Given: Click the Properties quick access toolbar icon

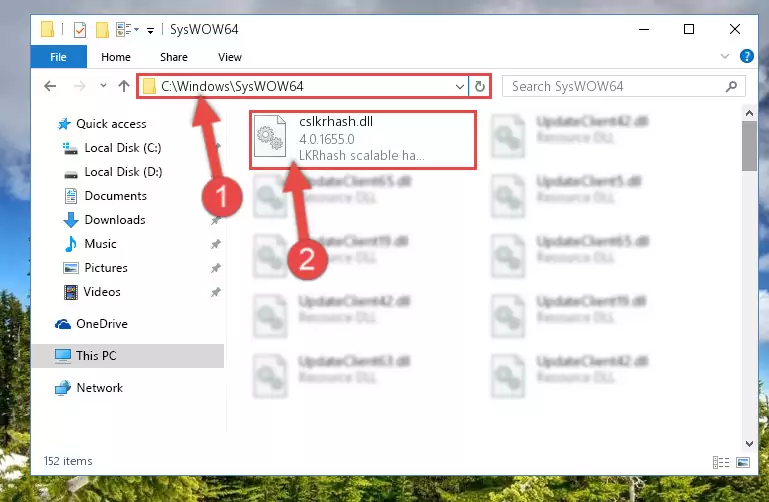Looking at the screenshot, I should click(79, 29).
